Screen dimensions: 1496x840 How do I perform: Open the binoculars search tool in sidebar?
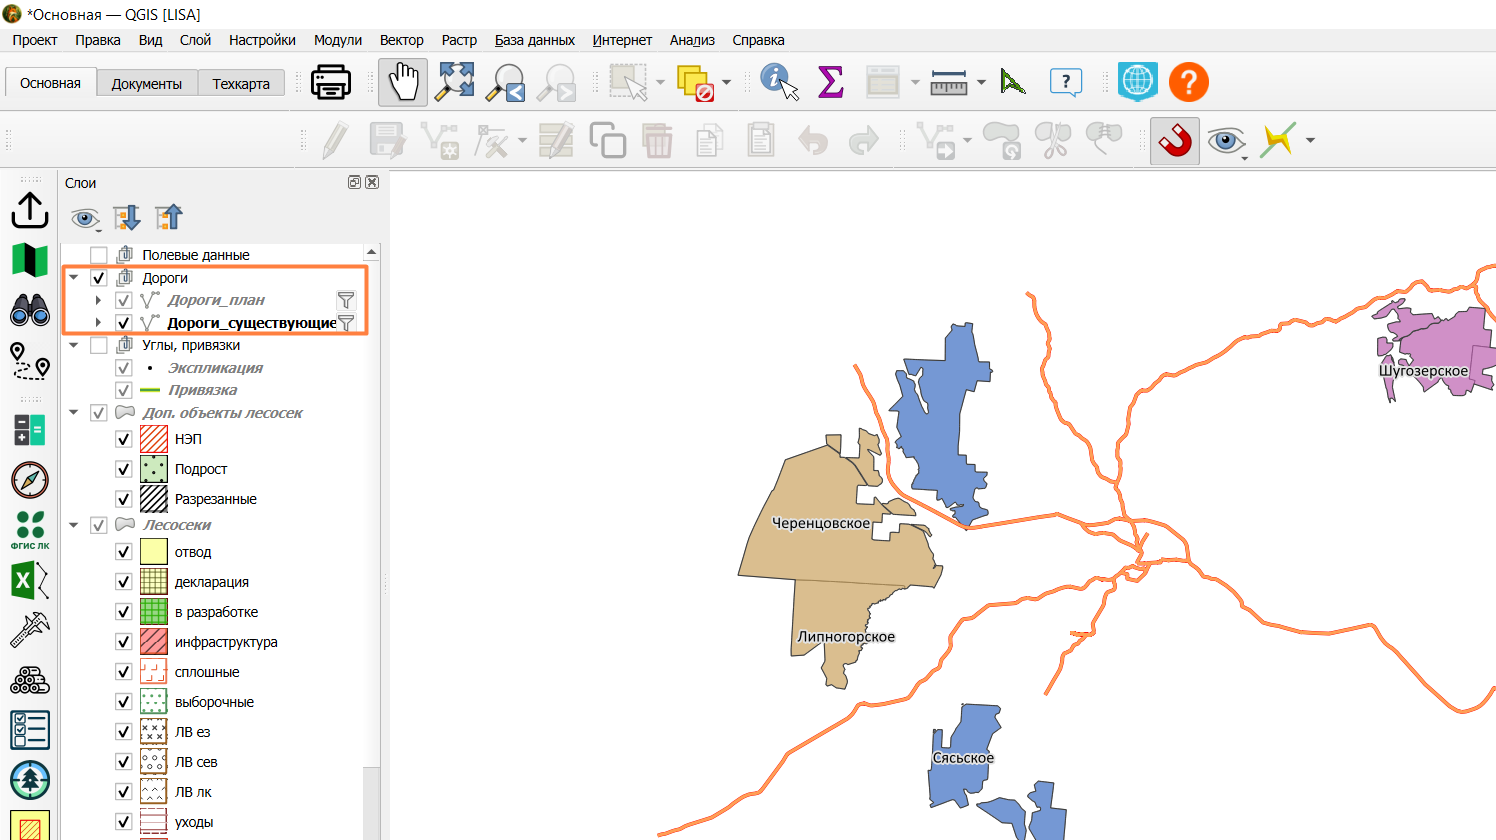pyautogui.click(x=30, y=310)
